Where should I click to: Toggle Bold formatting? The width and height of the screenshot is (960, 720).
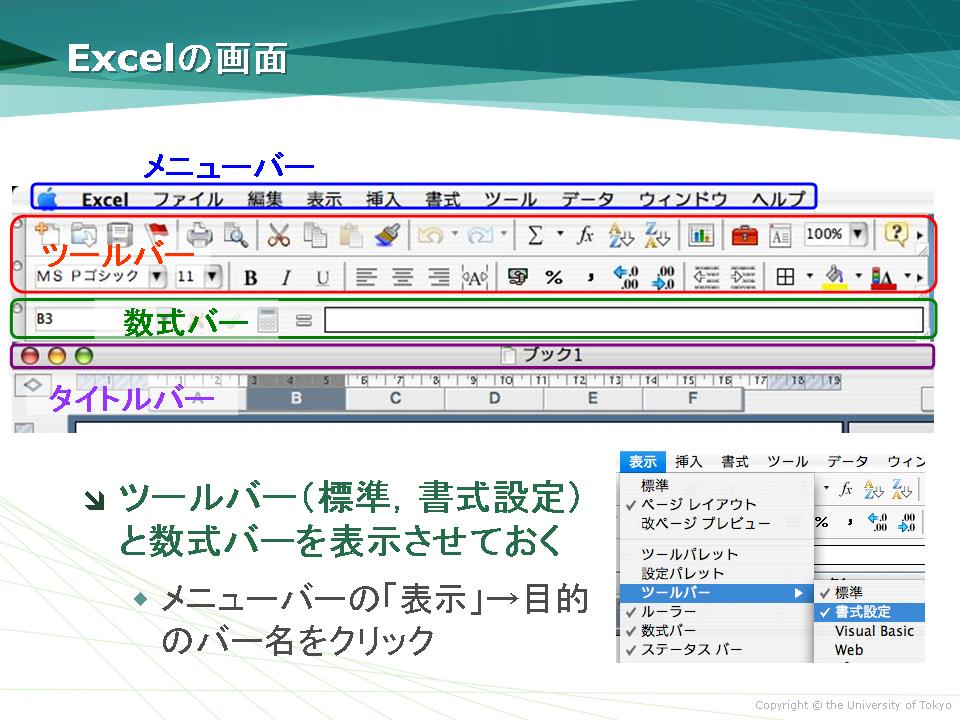[250, 278]
